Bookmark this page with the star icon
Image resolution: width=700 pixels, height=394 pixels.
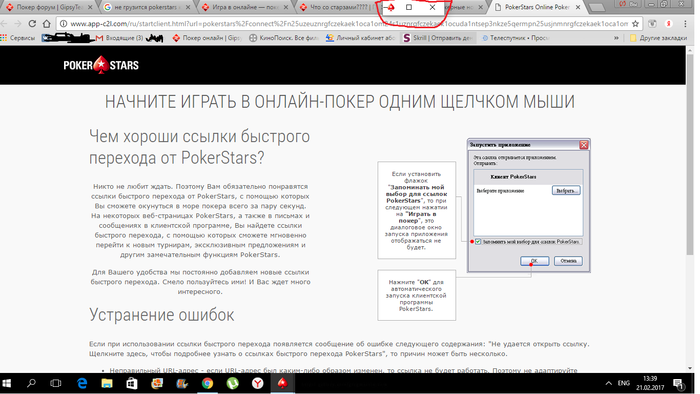point(635,24)
